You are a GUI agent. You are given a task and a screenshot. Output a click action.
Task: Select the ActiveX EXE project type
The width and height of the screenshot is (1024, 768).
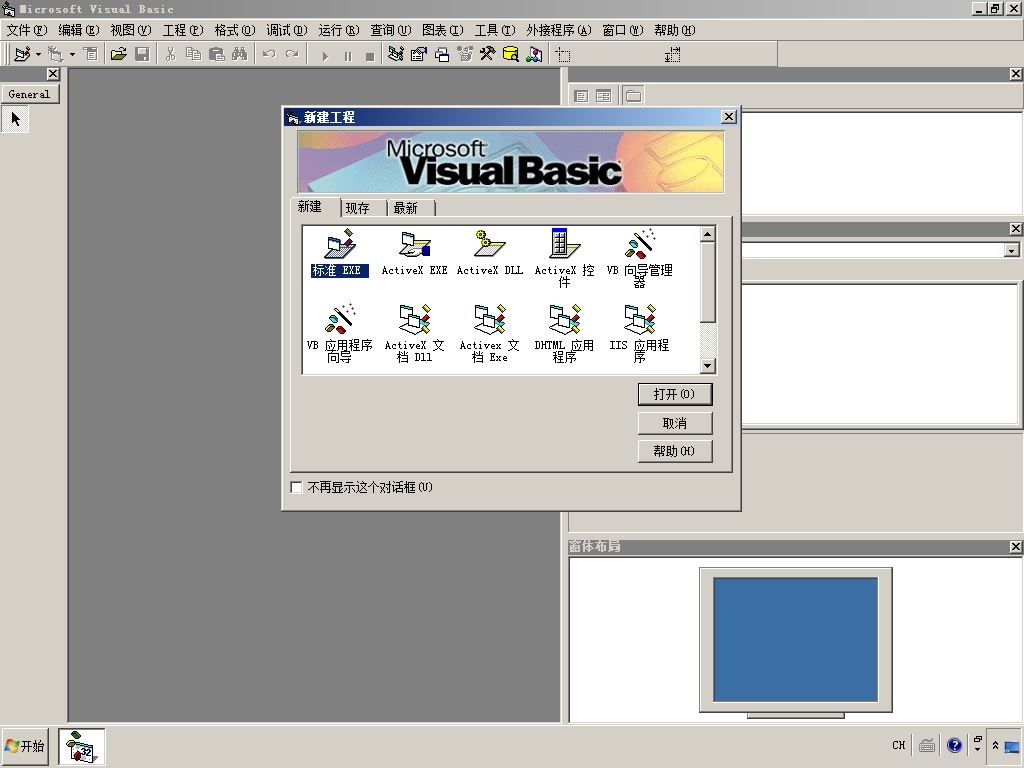[x=415, y=245]
